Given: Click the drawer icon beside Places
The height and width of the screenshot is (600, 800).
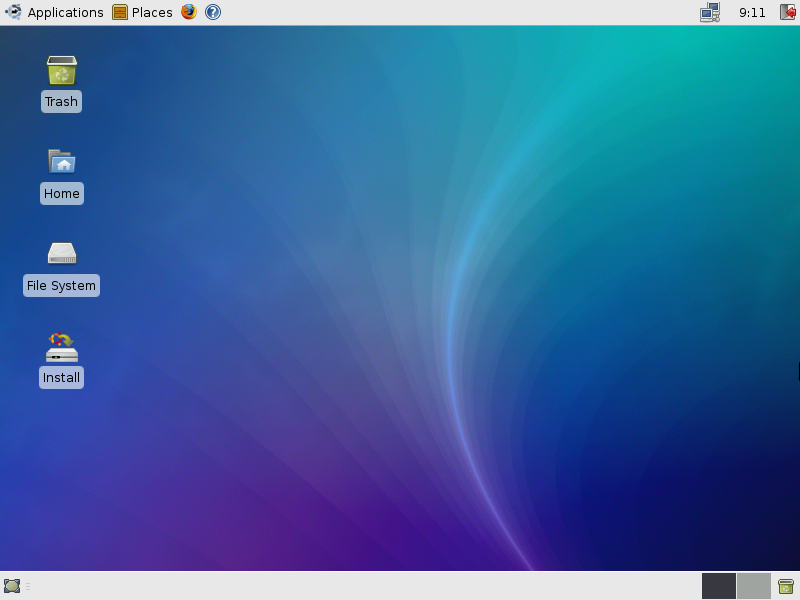Looking at the screenshot, I should 120,12.
